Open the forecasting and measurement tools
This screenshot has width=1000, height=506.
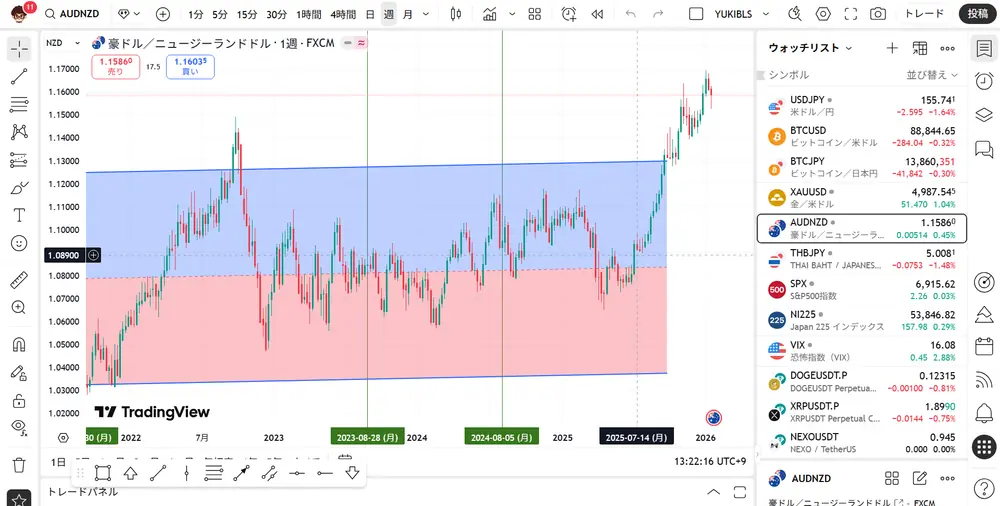pos(19,160)
